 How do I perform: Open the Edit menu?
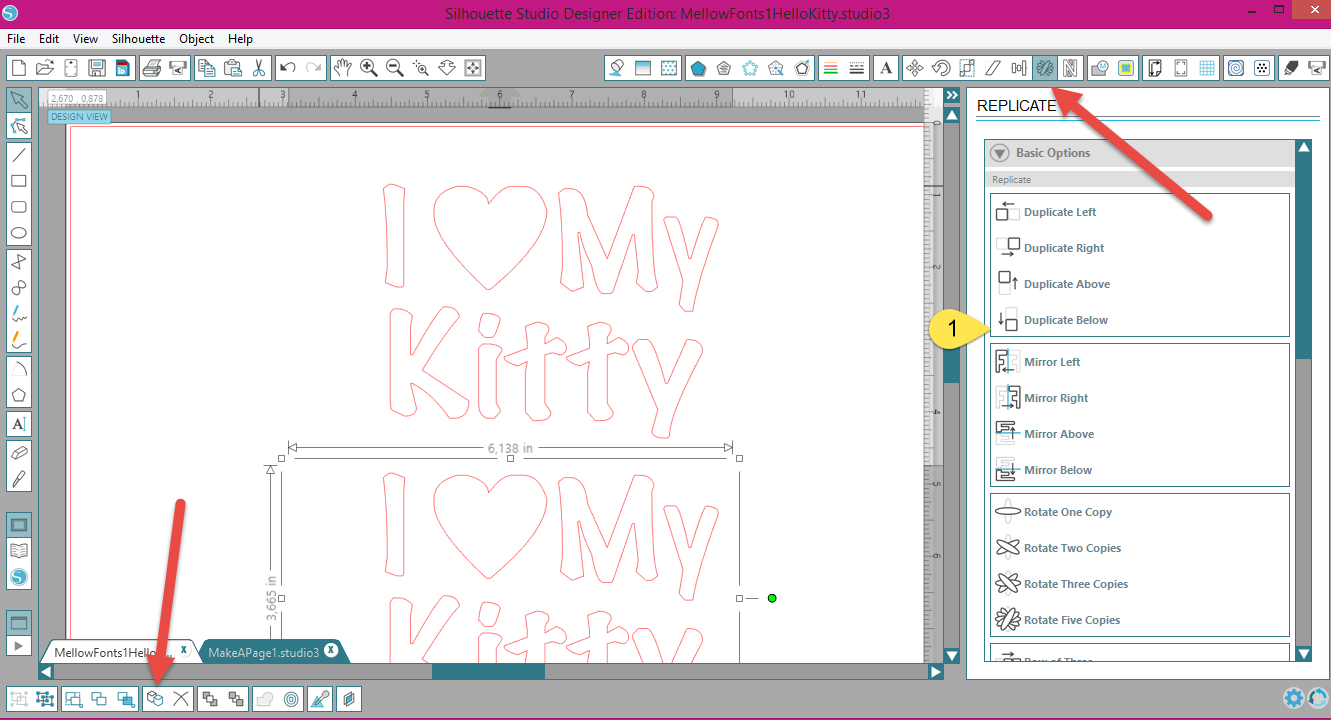(49, 39)
